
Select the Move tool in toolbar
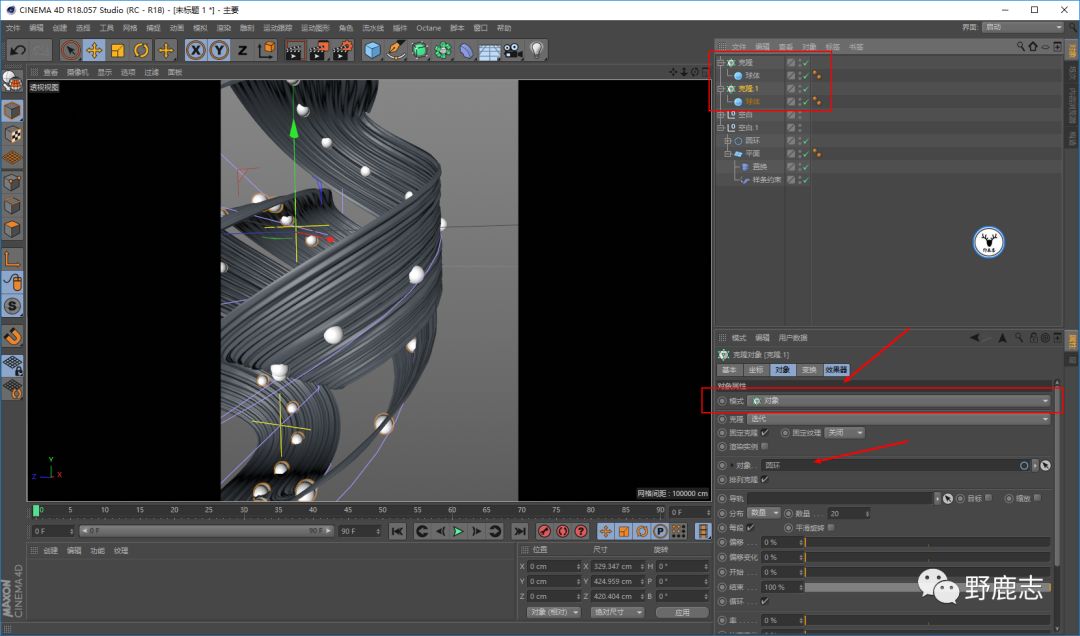pyautogui.click(x=94, y=50)
